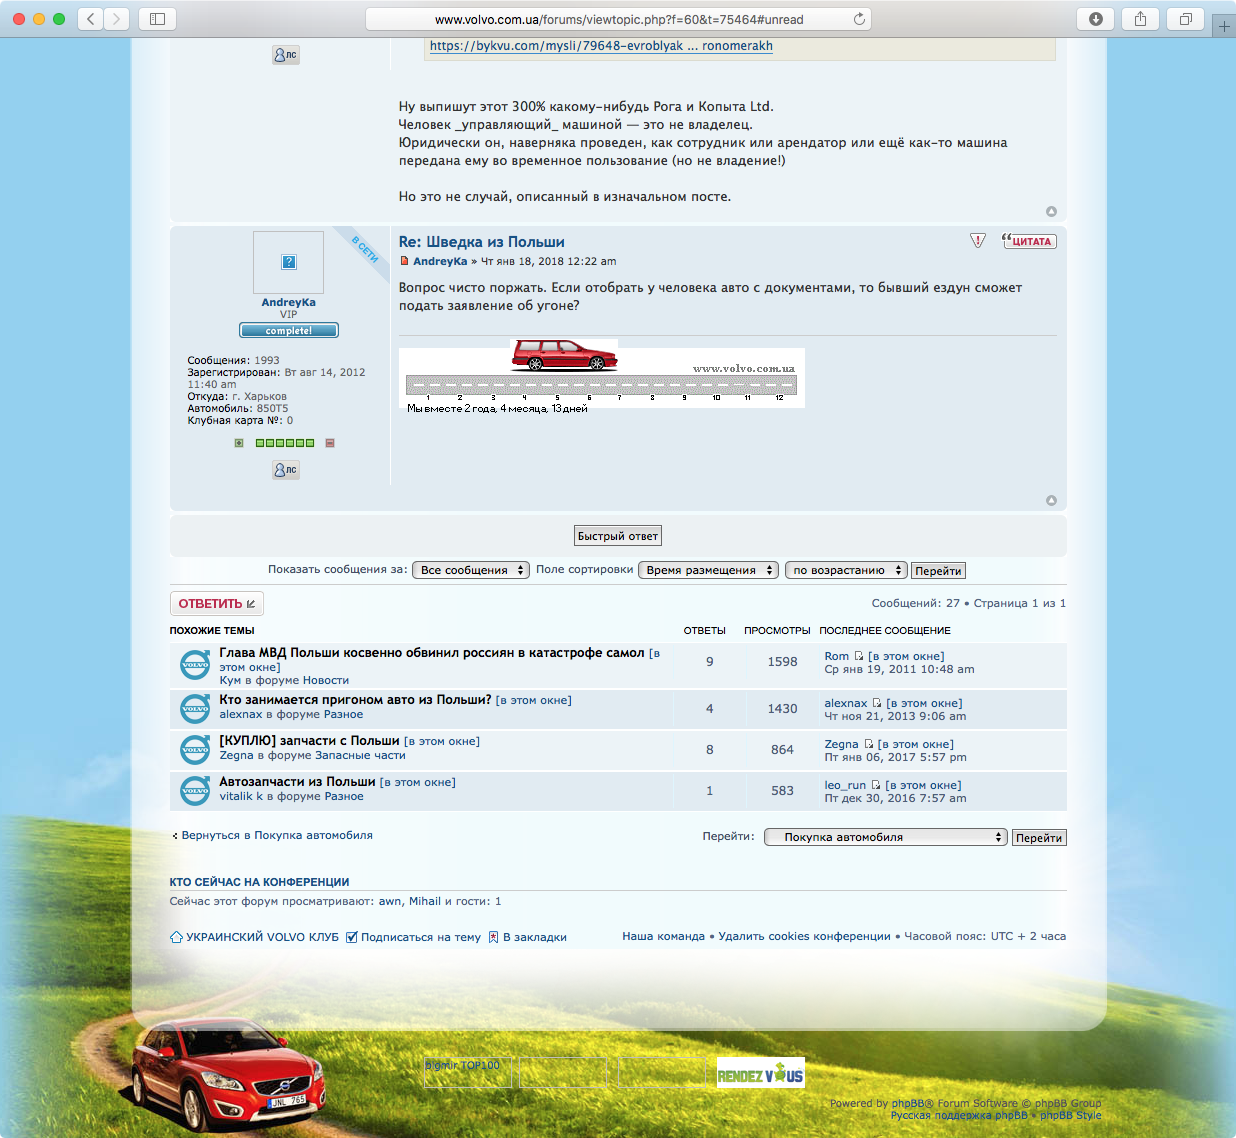Image resolution: width=1236 pixels, height=1138 pixels.
Task: Reload page using the refresh icon
Action: point(859,19)
